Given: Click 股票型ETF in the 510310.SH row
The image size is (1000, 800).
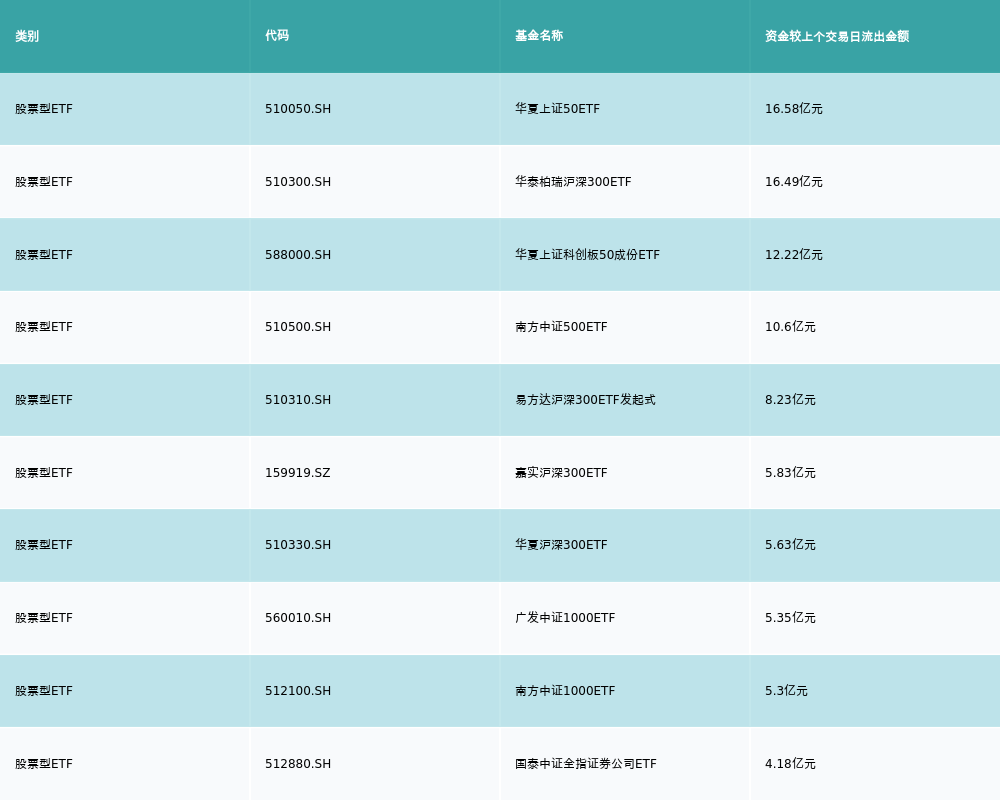Looking at the screenshot, I should (x=44, y=400).
